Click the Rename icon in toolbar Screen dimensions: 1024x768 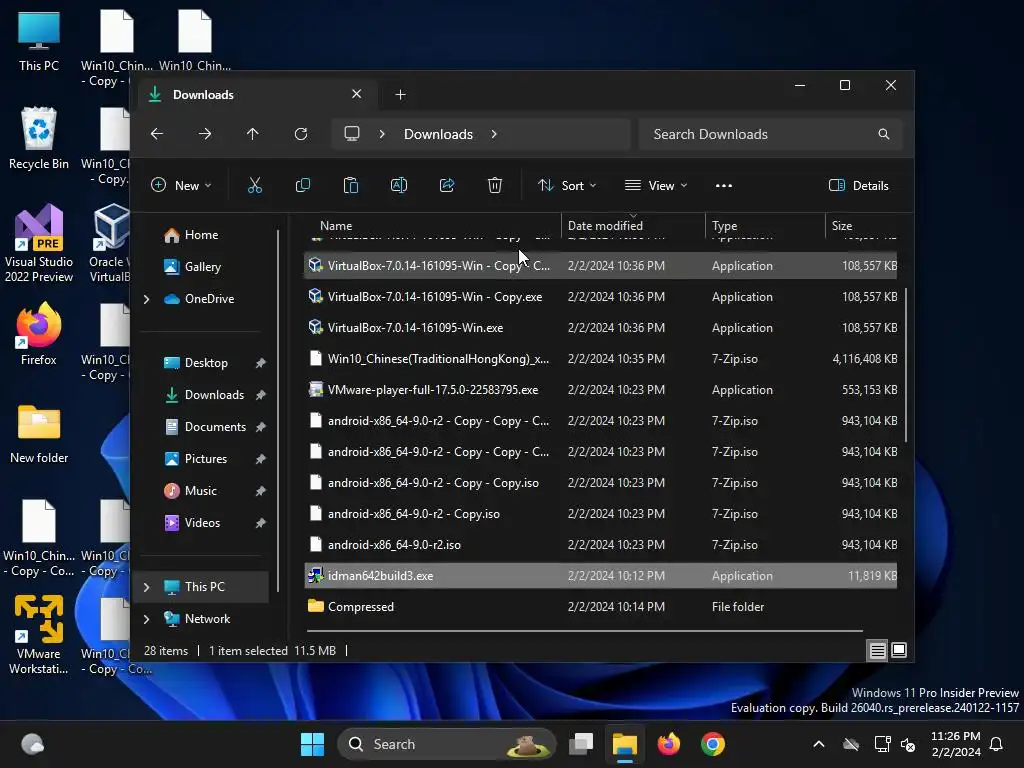399,185
